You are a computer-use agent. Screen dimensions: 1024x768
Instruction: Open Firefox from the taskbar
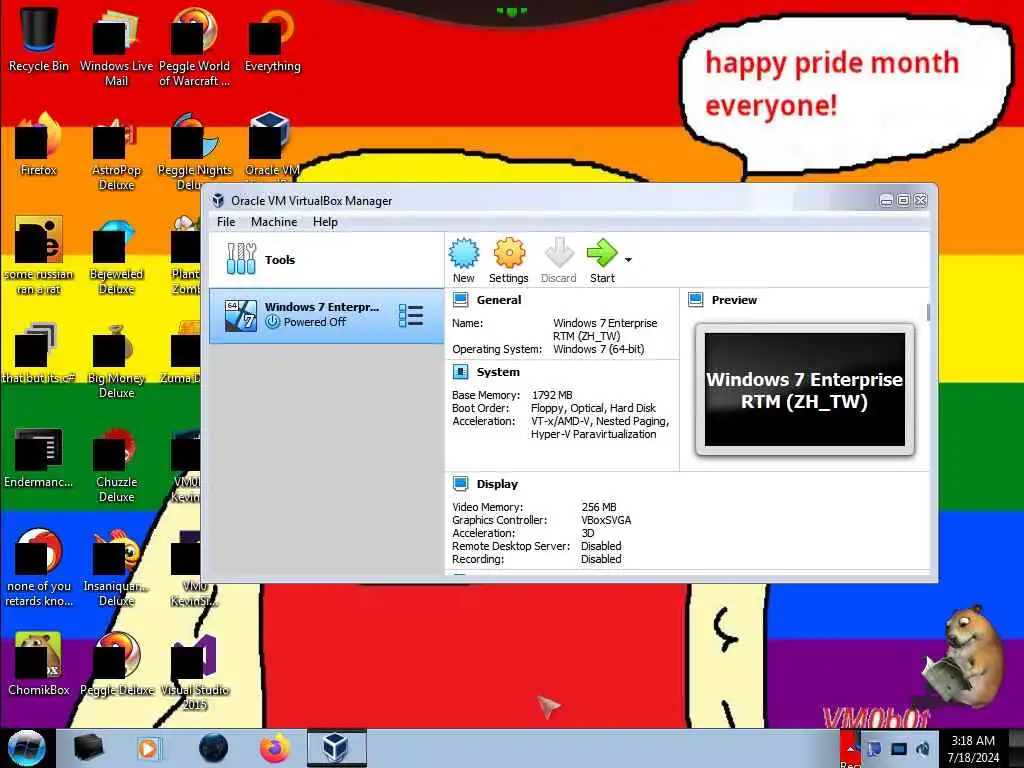(x=275, y=748)
